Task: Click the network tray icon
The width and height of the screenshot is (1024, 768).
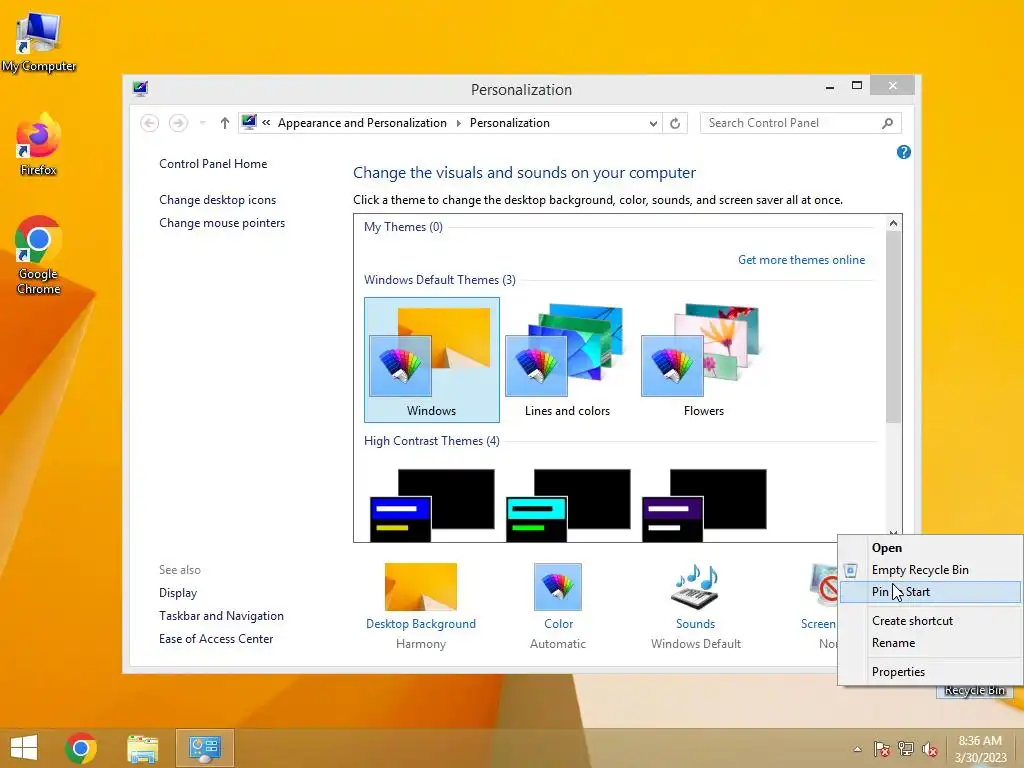Action: coord(906,749)
